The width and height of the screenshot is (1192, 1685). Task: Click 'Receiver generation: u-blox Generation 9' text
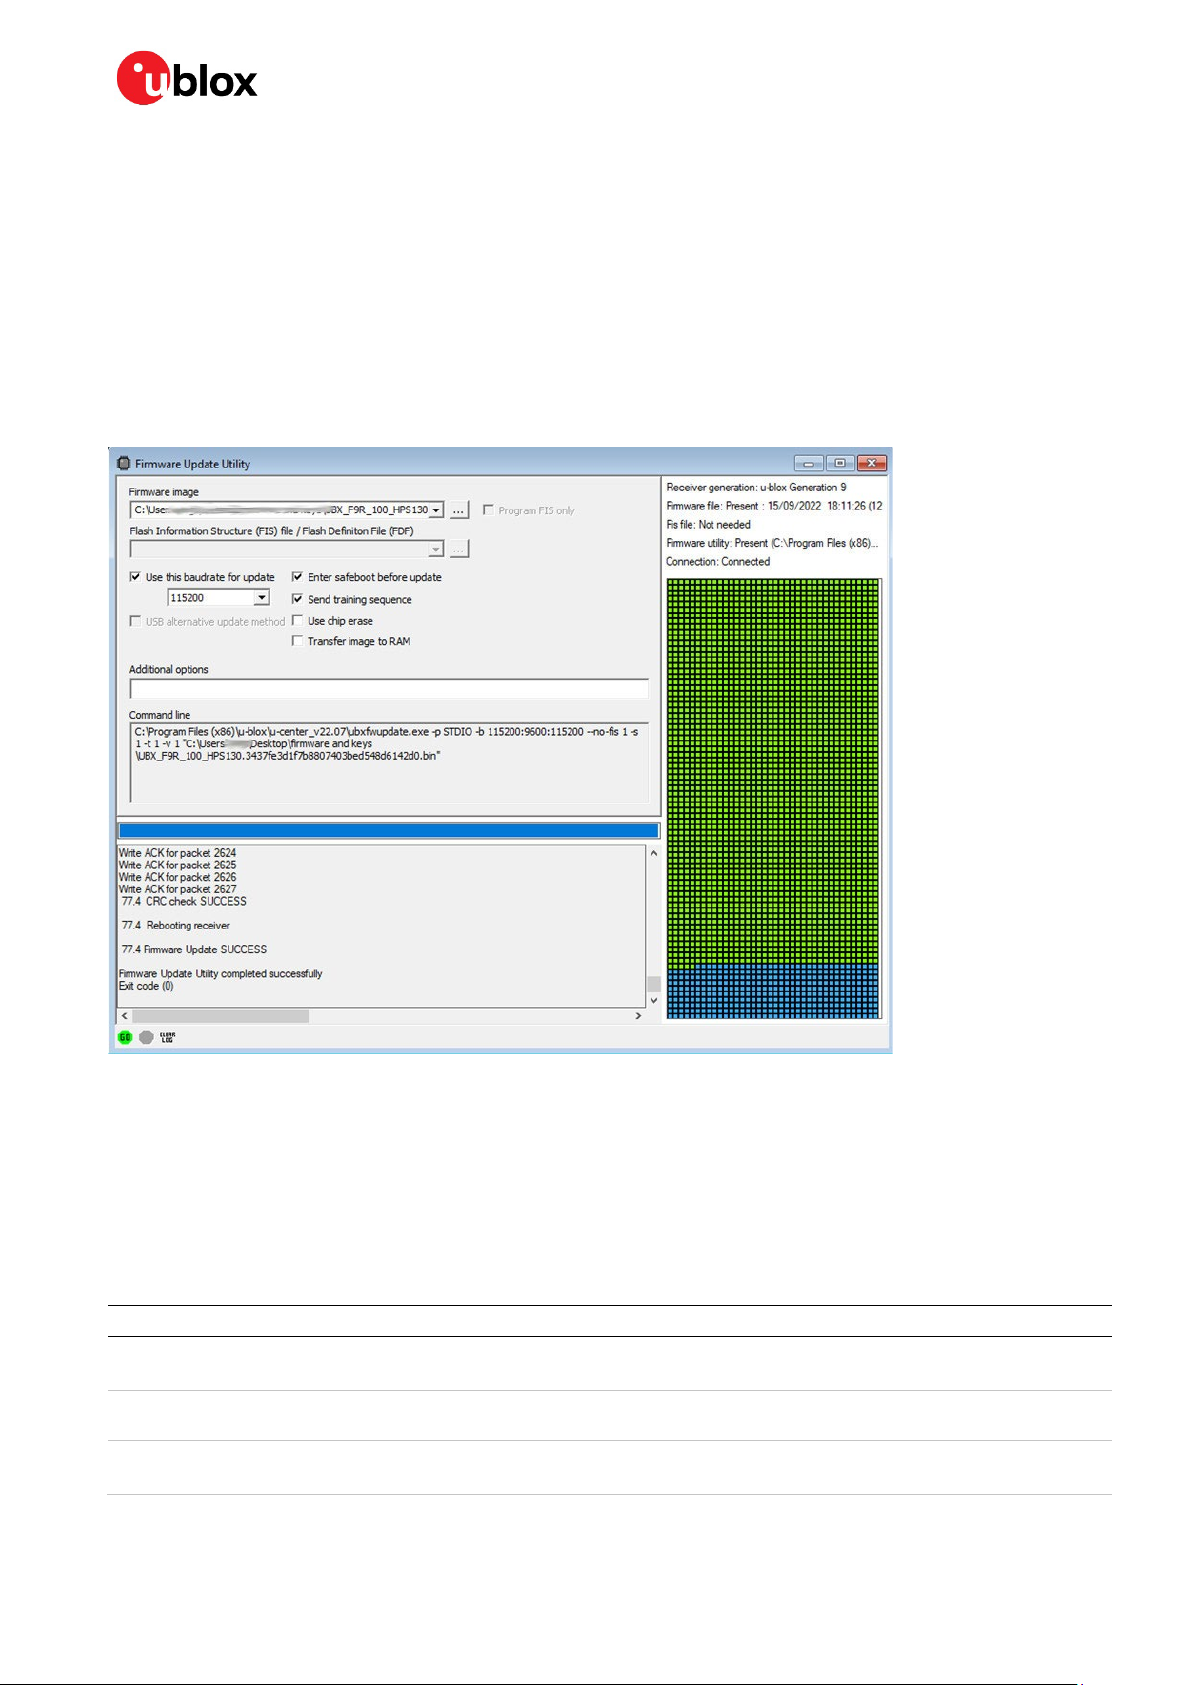[757, 487]
